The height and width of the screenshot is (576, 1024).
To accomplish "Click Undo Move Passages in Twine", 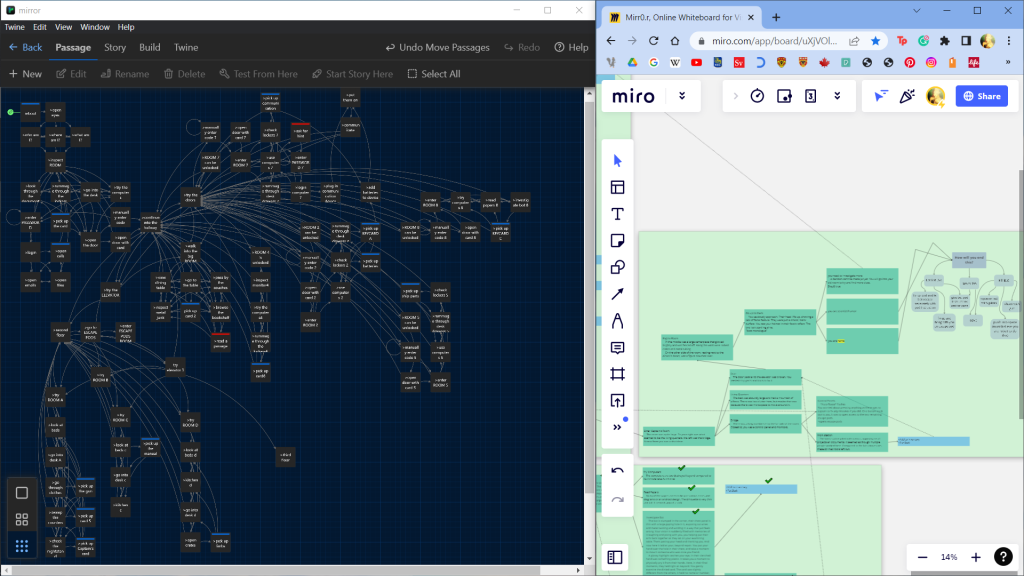I will (x=438, y=47).
